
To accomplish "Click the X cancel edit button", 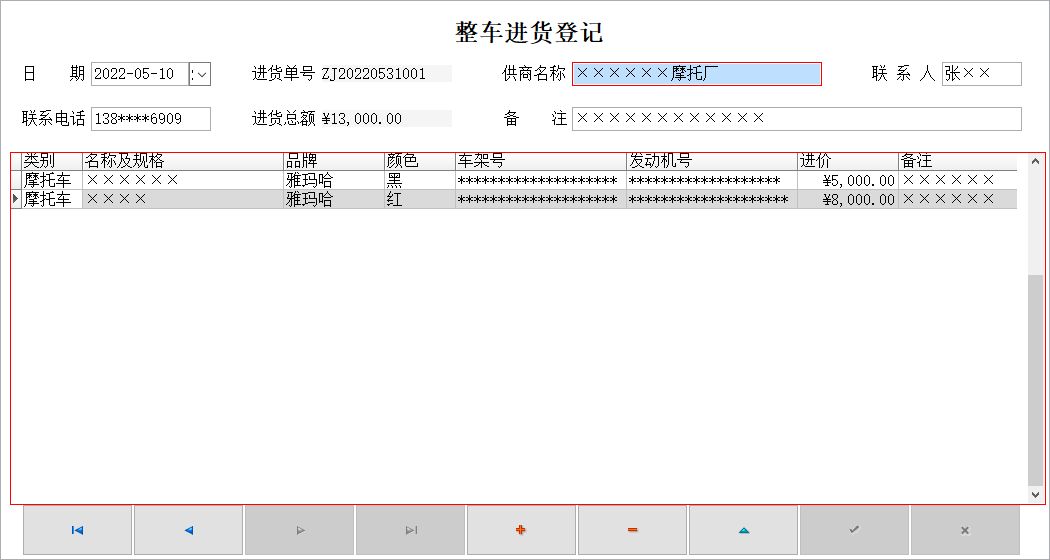I will [x=965, y=530].
